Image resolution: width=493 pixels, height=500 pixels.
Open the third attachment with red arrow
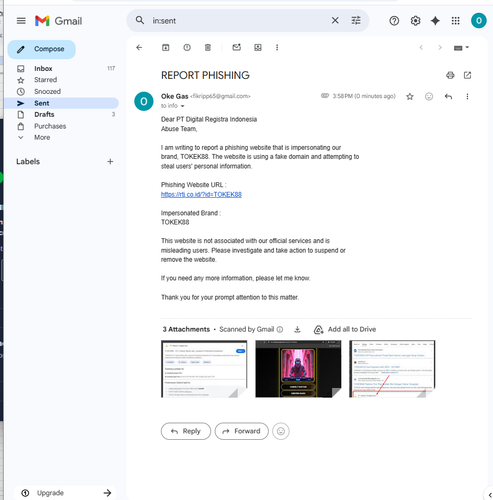(x=392, y=369)
